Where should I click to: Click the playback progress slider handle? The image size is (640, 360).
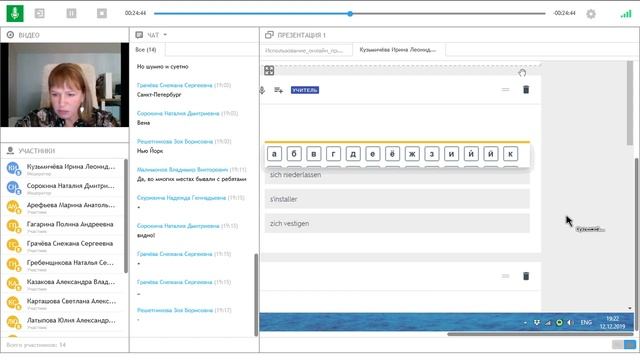350,13
